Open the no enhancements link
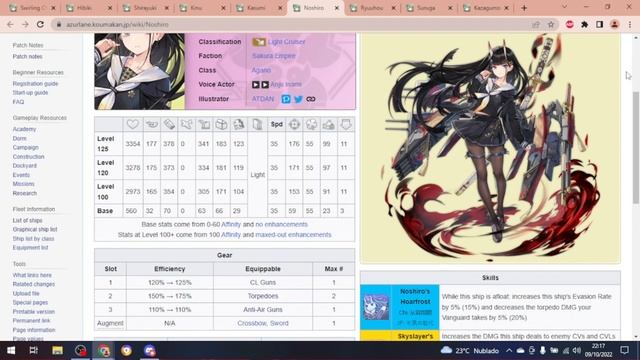The height and width of the screenshot is (360, 640). [x=281, y=224]
